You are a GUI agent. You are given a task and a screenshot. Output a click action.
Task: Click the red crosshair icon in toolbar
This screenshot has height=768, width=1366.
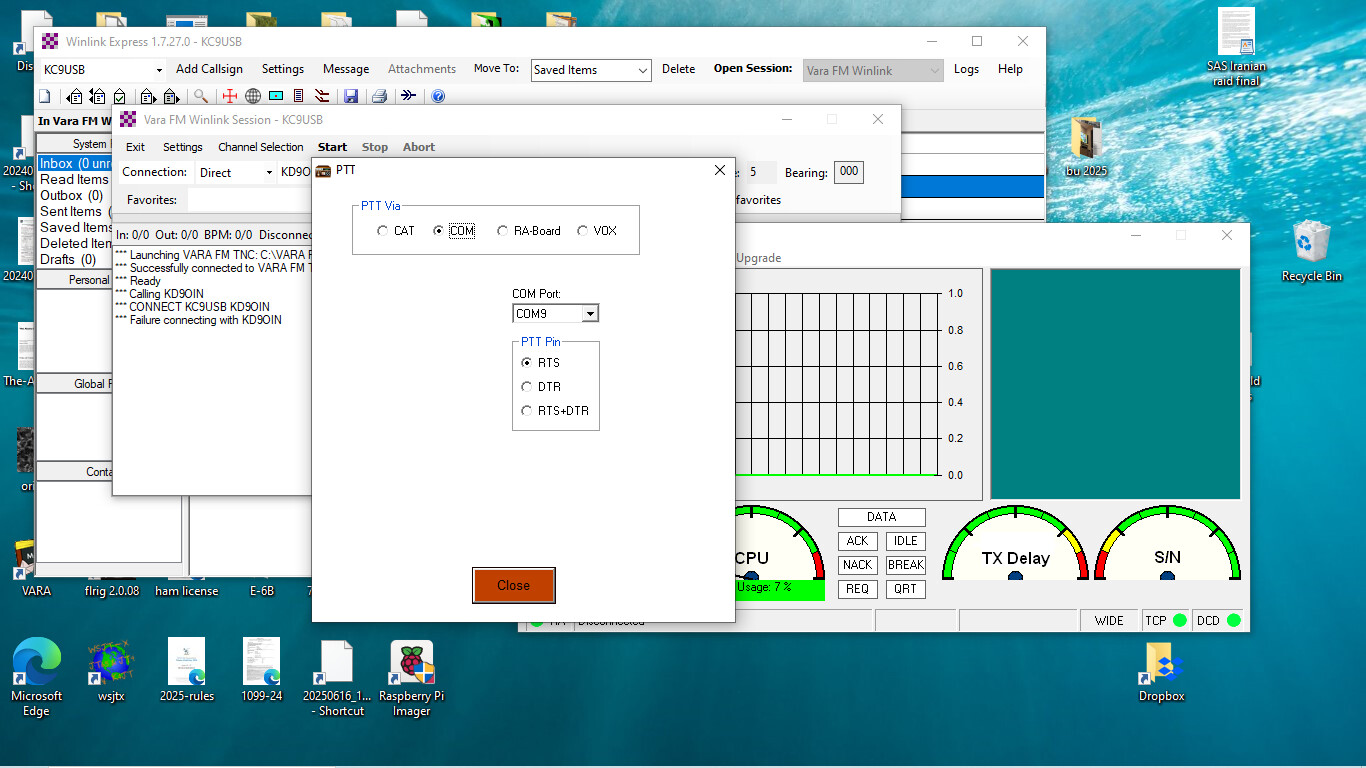point(229,97)
